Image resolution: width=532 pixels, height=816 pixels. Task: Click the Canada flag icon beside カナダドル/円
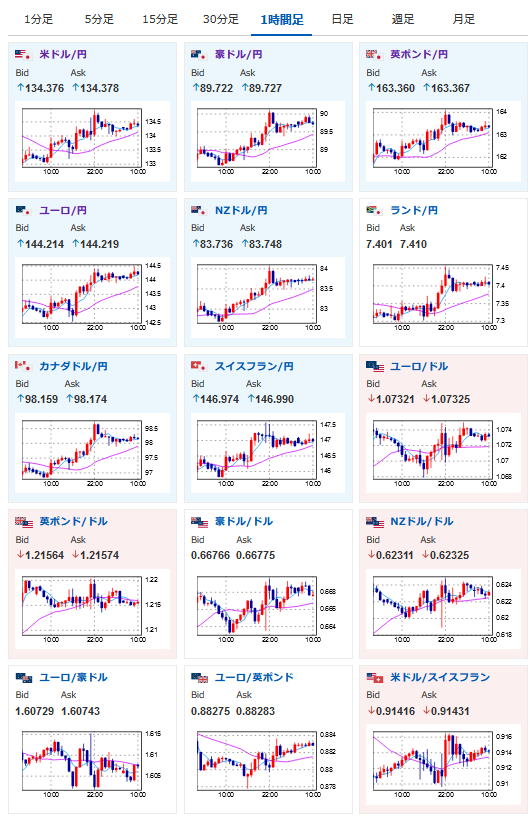[23, 366]
